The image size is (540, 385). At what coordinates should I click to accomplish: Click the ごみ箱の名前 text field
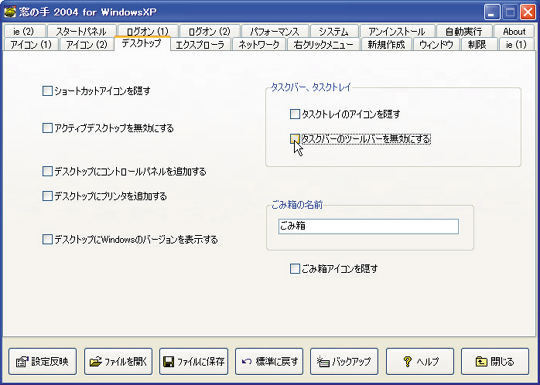click(x=368, y=227)
